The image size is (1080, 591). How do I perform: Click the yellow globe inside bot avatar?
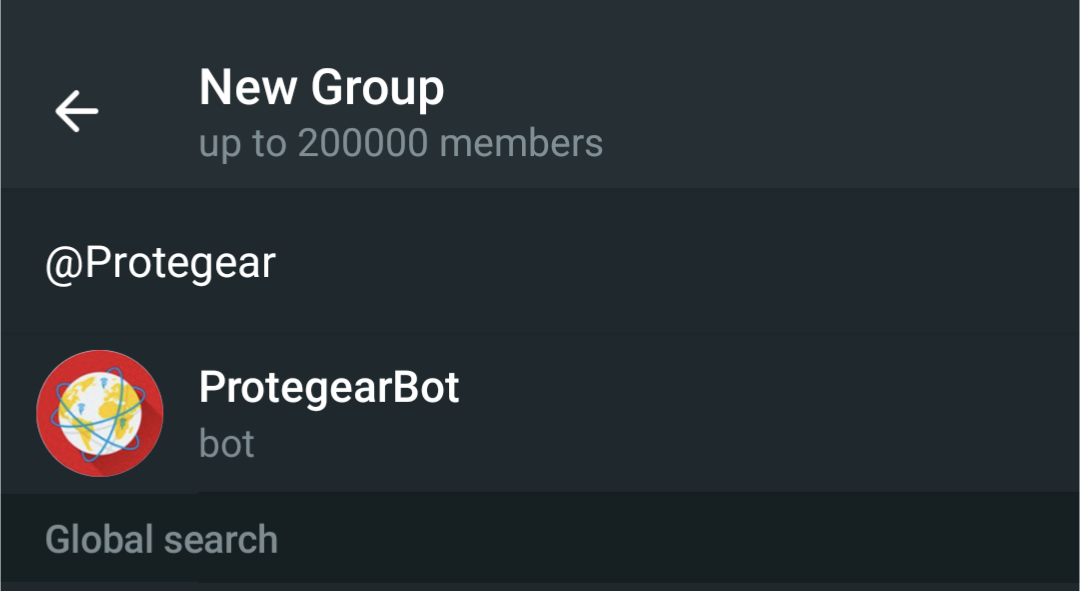point(95,410)
